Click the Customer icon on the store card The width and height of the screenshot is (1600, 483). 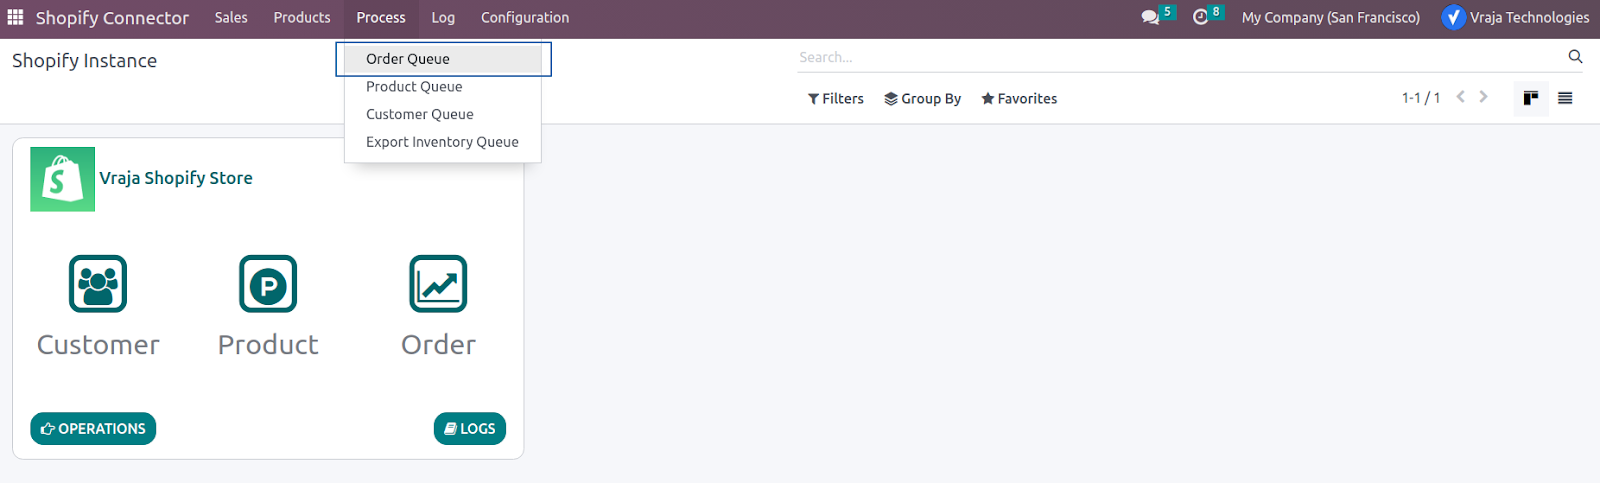(x=98, y=284)
